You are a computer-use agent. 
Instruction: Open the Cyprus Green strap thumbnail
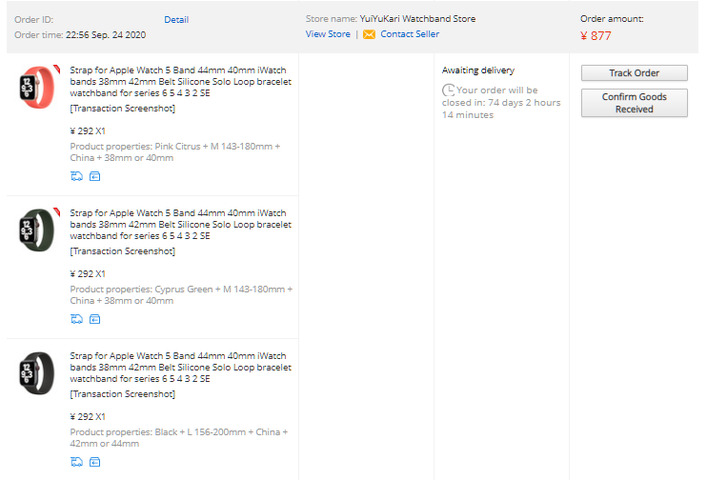(x=37, y=230)
